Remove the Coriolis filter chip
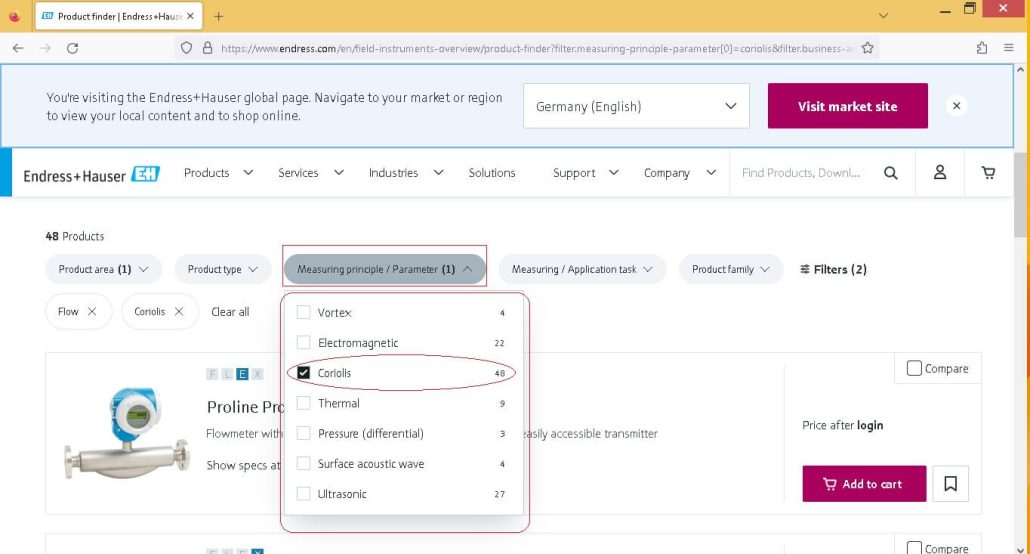 179,312
